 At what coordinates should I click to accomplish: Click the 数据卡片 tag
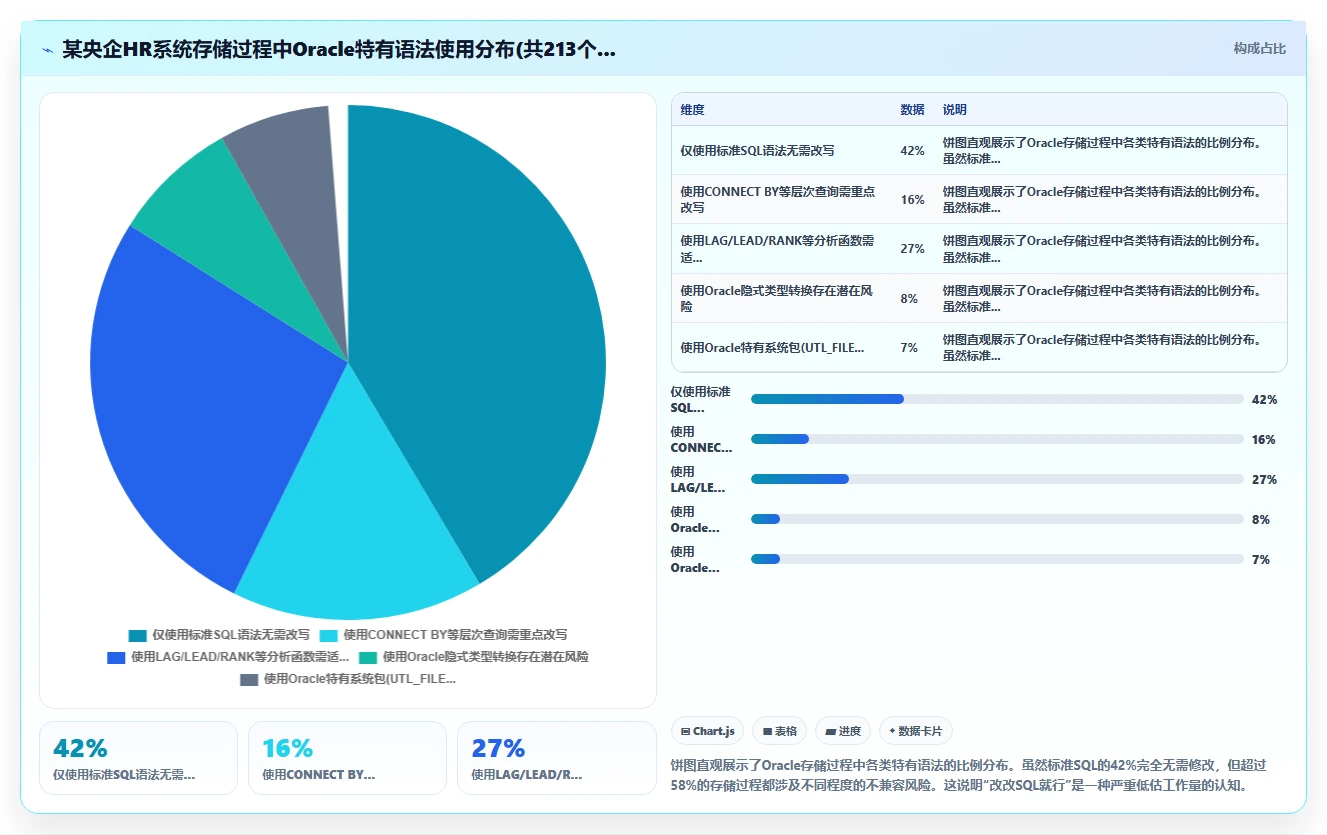tap(916, 731)
